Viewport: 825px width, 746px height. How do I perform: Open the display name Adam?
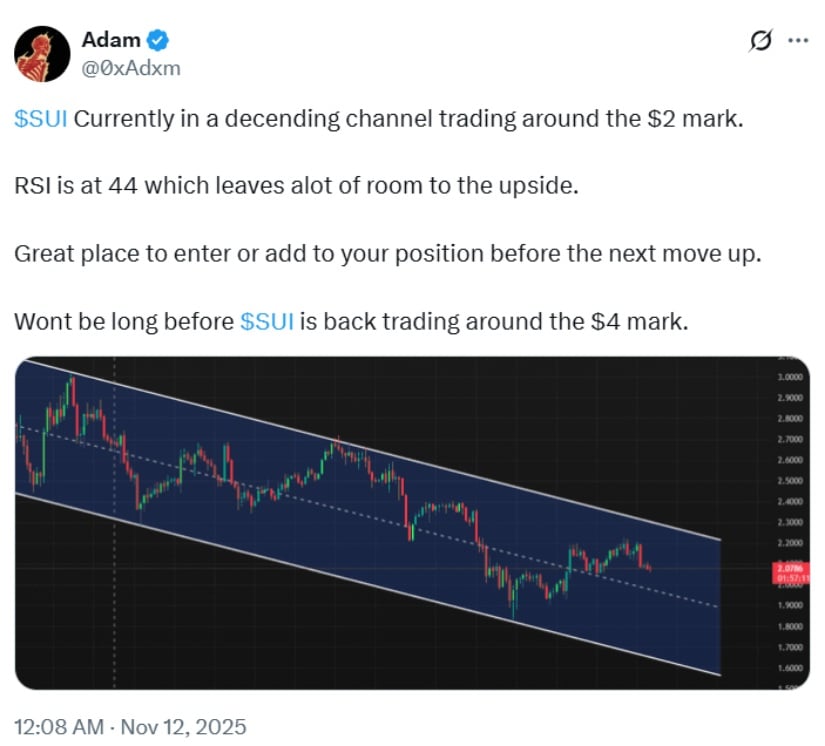110,41
